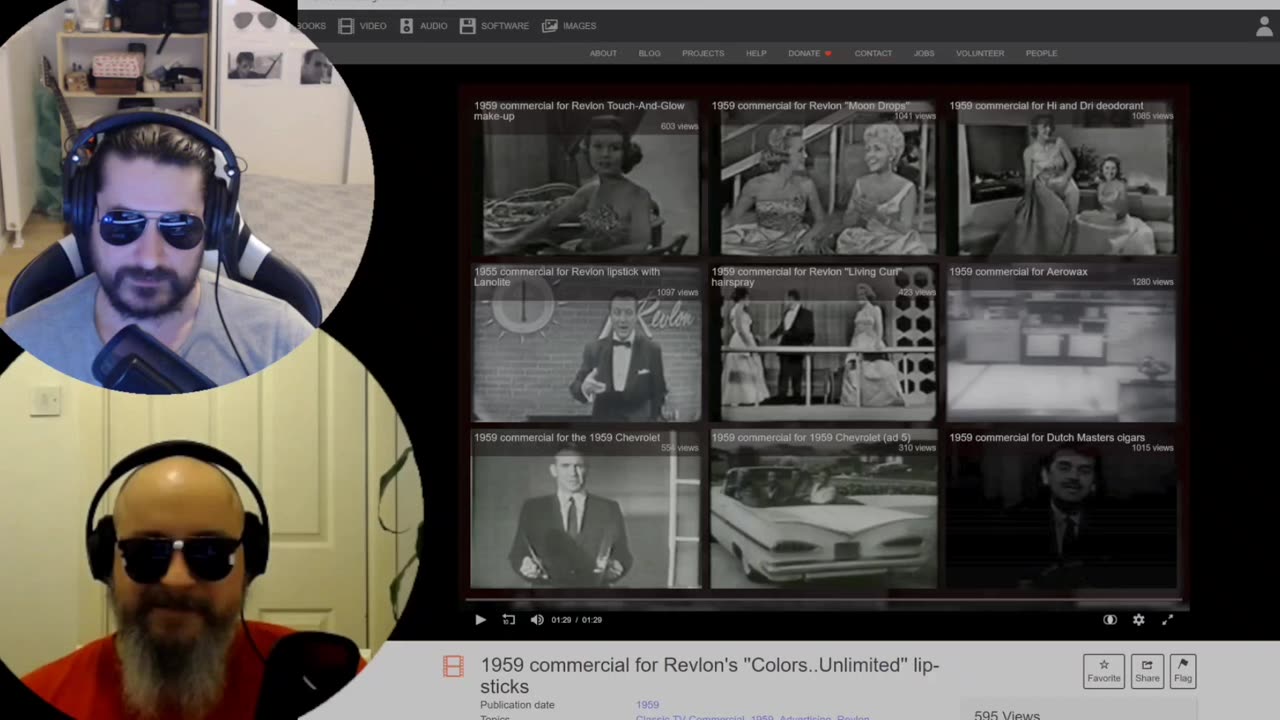The height and width of the screenshot is (720, 1280).
Task: Open the JOBS menu item
Action: click(x=924, y=53)
